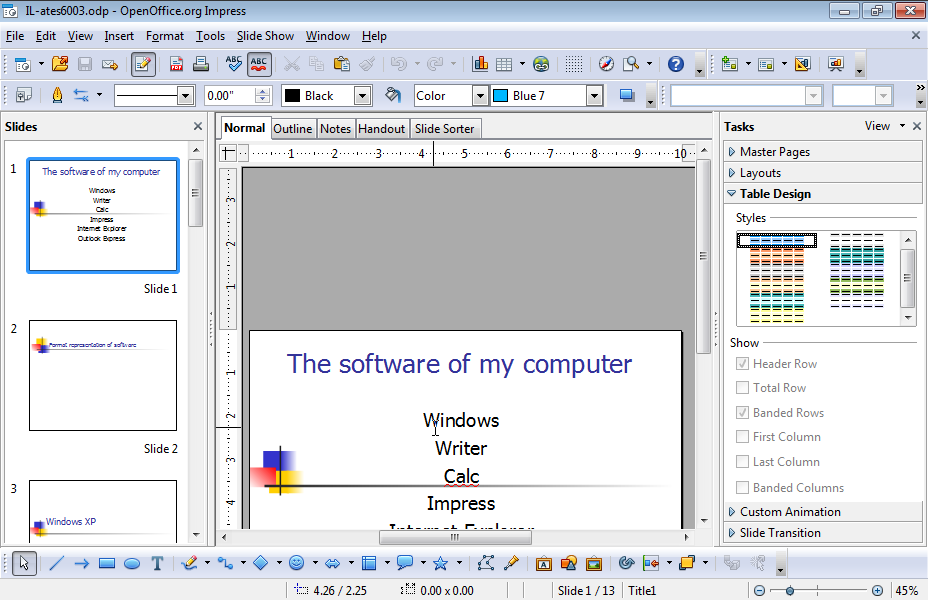Switch to Outline tab
The width and height of the screenshot is (928, 600).
click(292, 128)
